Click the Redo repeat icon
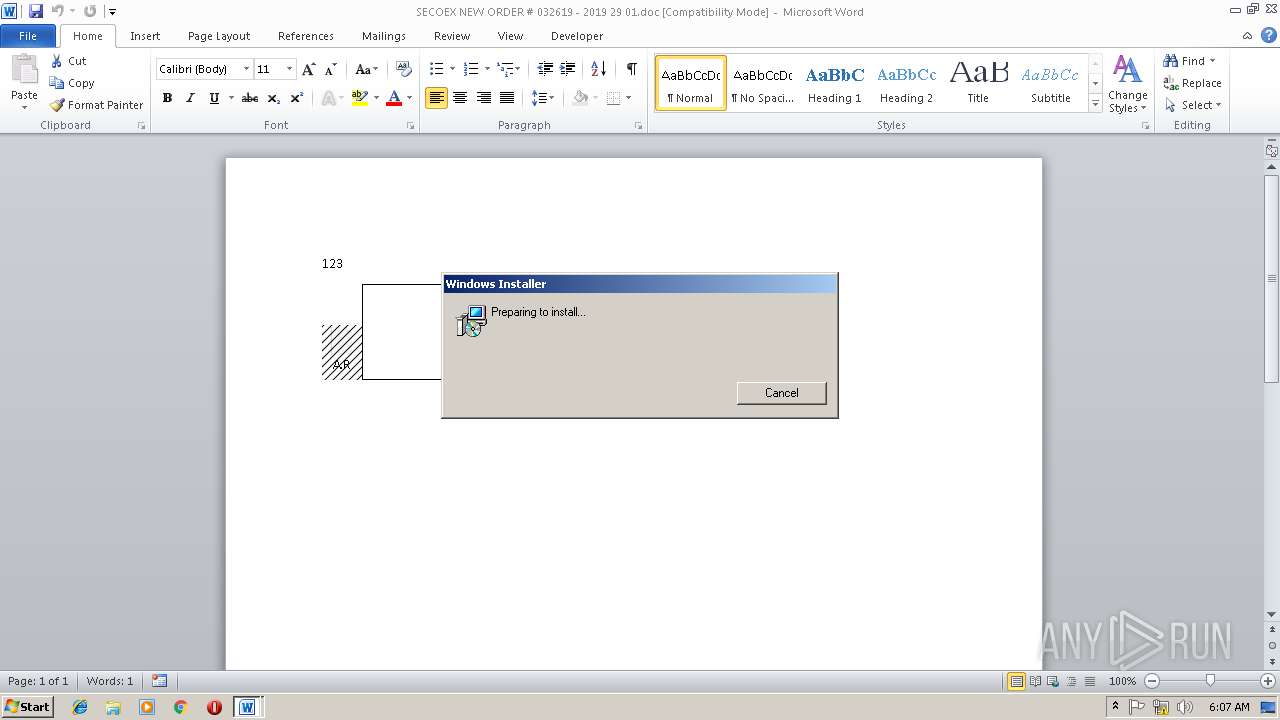The width and height of the screenshot is (1280, 720). coord(90,11)
